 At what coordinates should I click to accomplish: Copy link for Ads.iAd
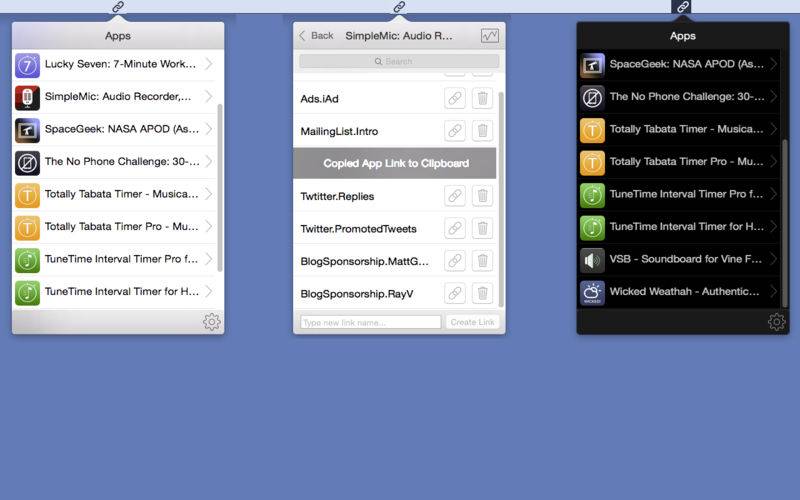(x=455, y=99)
